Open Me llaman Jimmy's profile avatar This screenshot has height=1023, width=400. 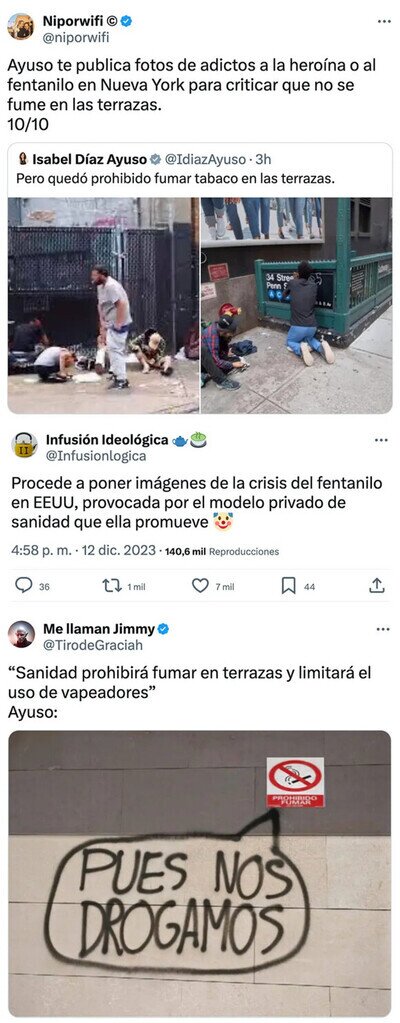22,634
